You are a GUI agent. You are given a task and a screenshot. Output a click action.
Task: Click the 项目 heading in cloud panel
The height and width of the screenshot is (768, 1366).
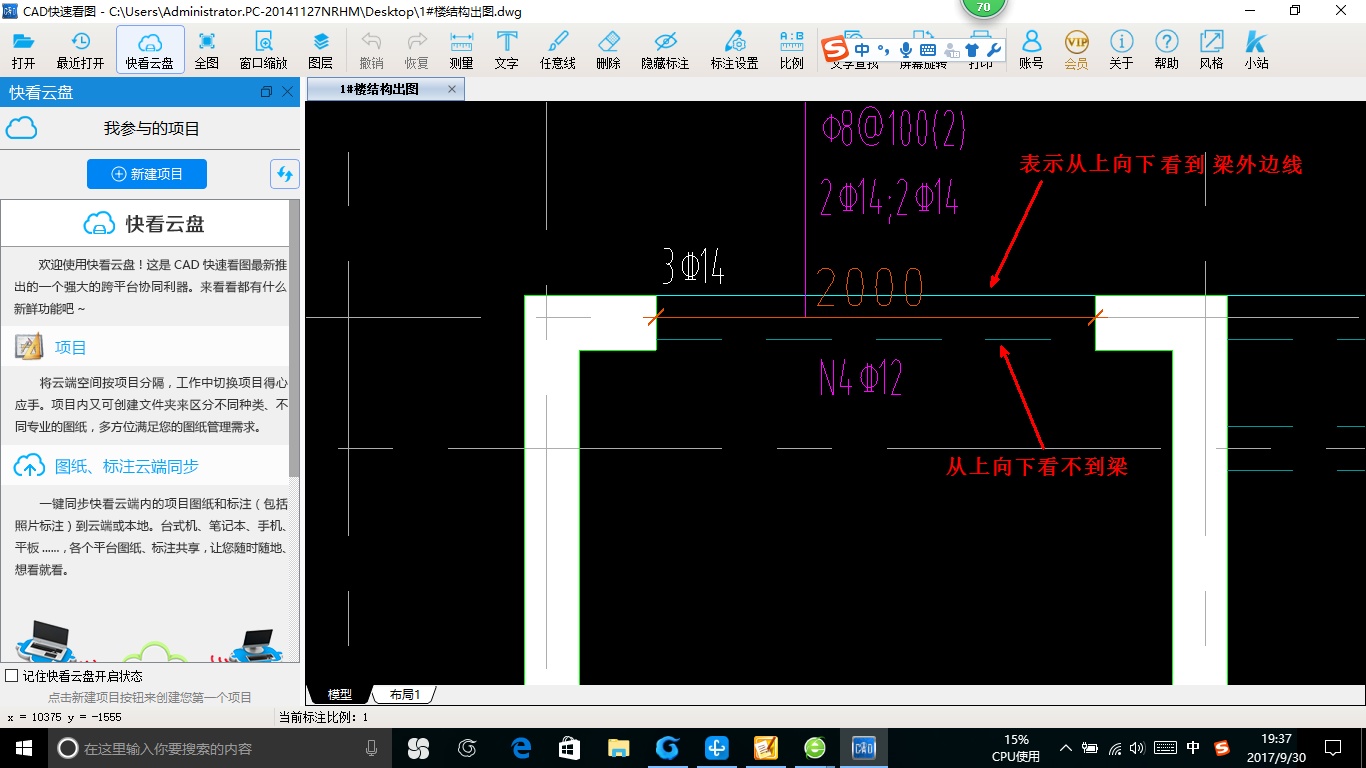[71, 347]
